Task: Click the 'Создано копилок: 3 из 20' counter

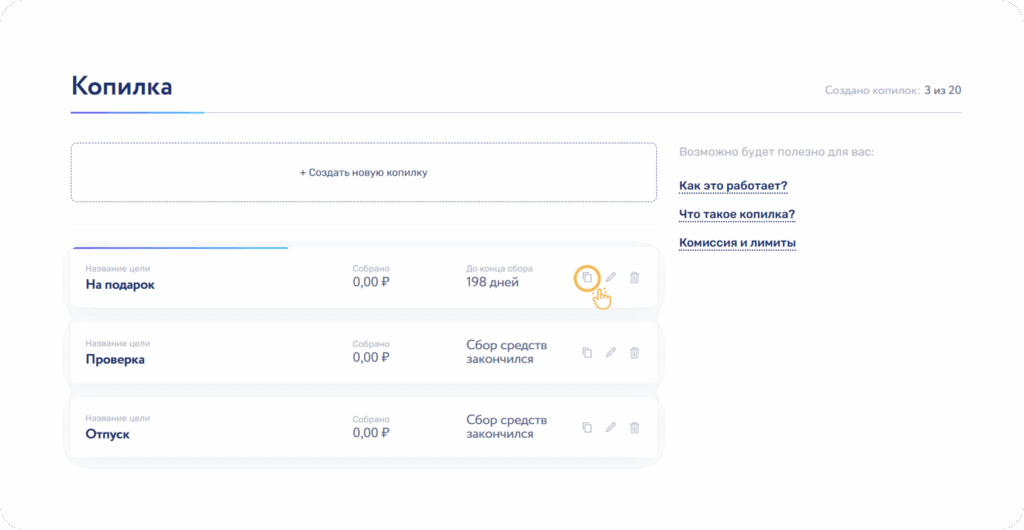Action: pos(892,90)
